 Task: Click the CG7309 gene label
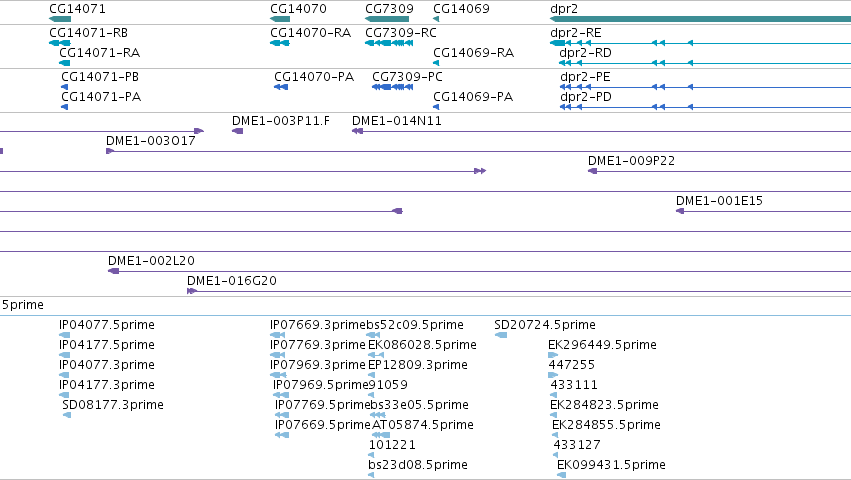click(389, 9)
